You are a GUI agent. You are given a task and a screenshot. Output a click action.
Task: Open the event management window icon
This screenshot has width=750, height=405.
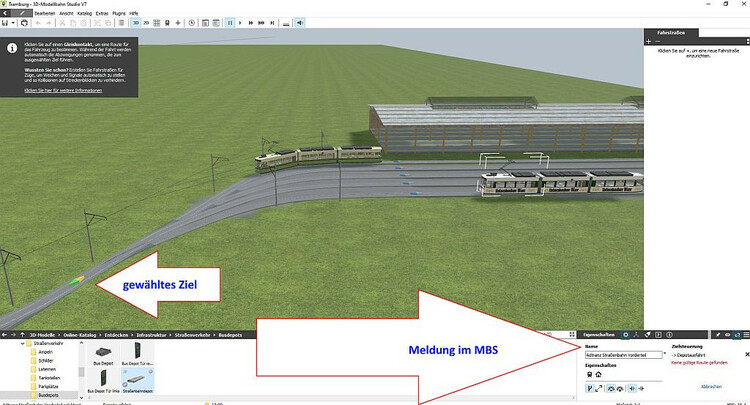pos(206,23)
